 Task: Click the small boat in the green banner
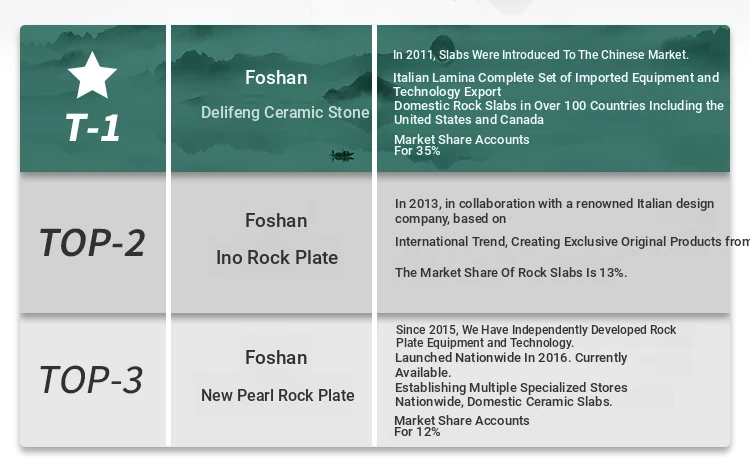[x=342, y=155]
